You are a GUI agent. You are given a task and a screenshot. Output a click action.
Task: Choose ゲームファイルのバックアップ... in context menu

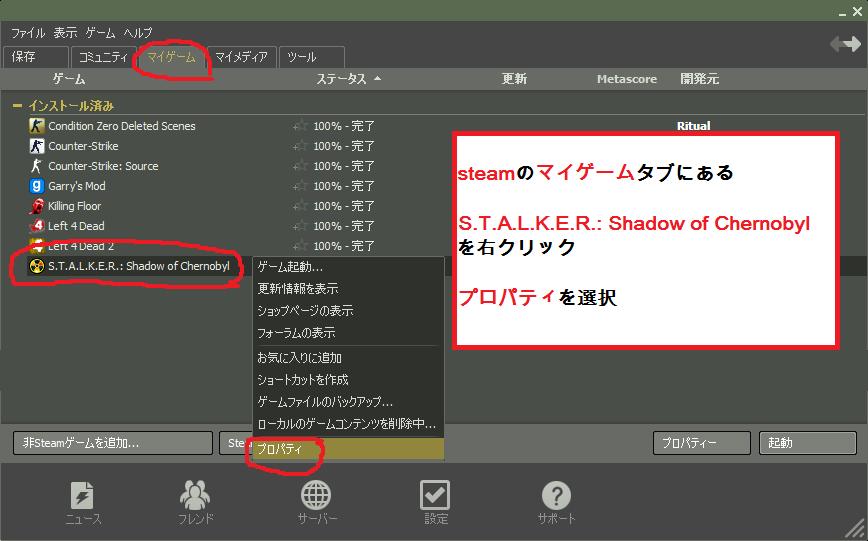tap(348, 402)
